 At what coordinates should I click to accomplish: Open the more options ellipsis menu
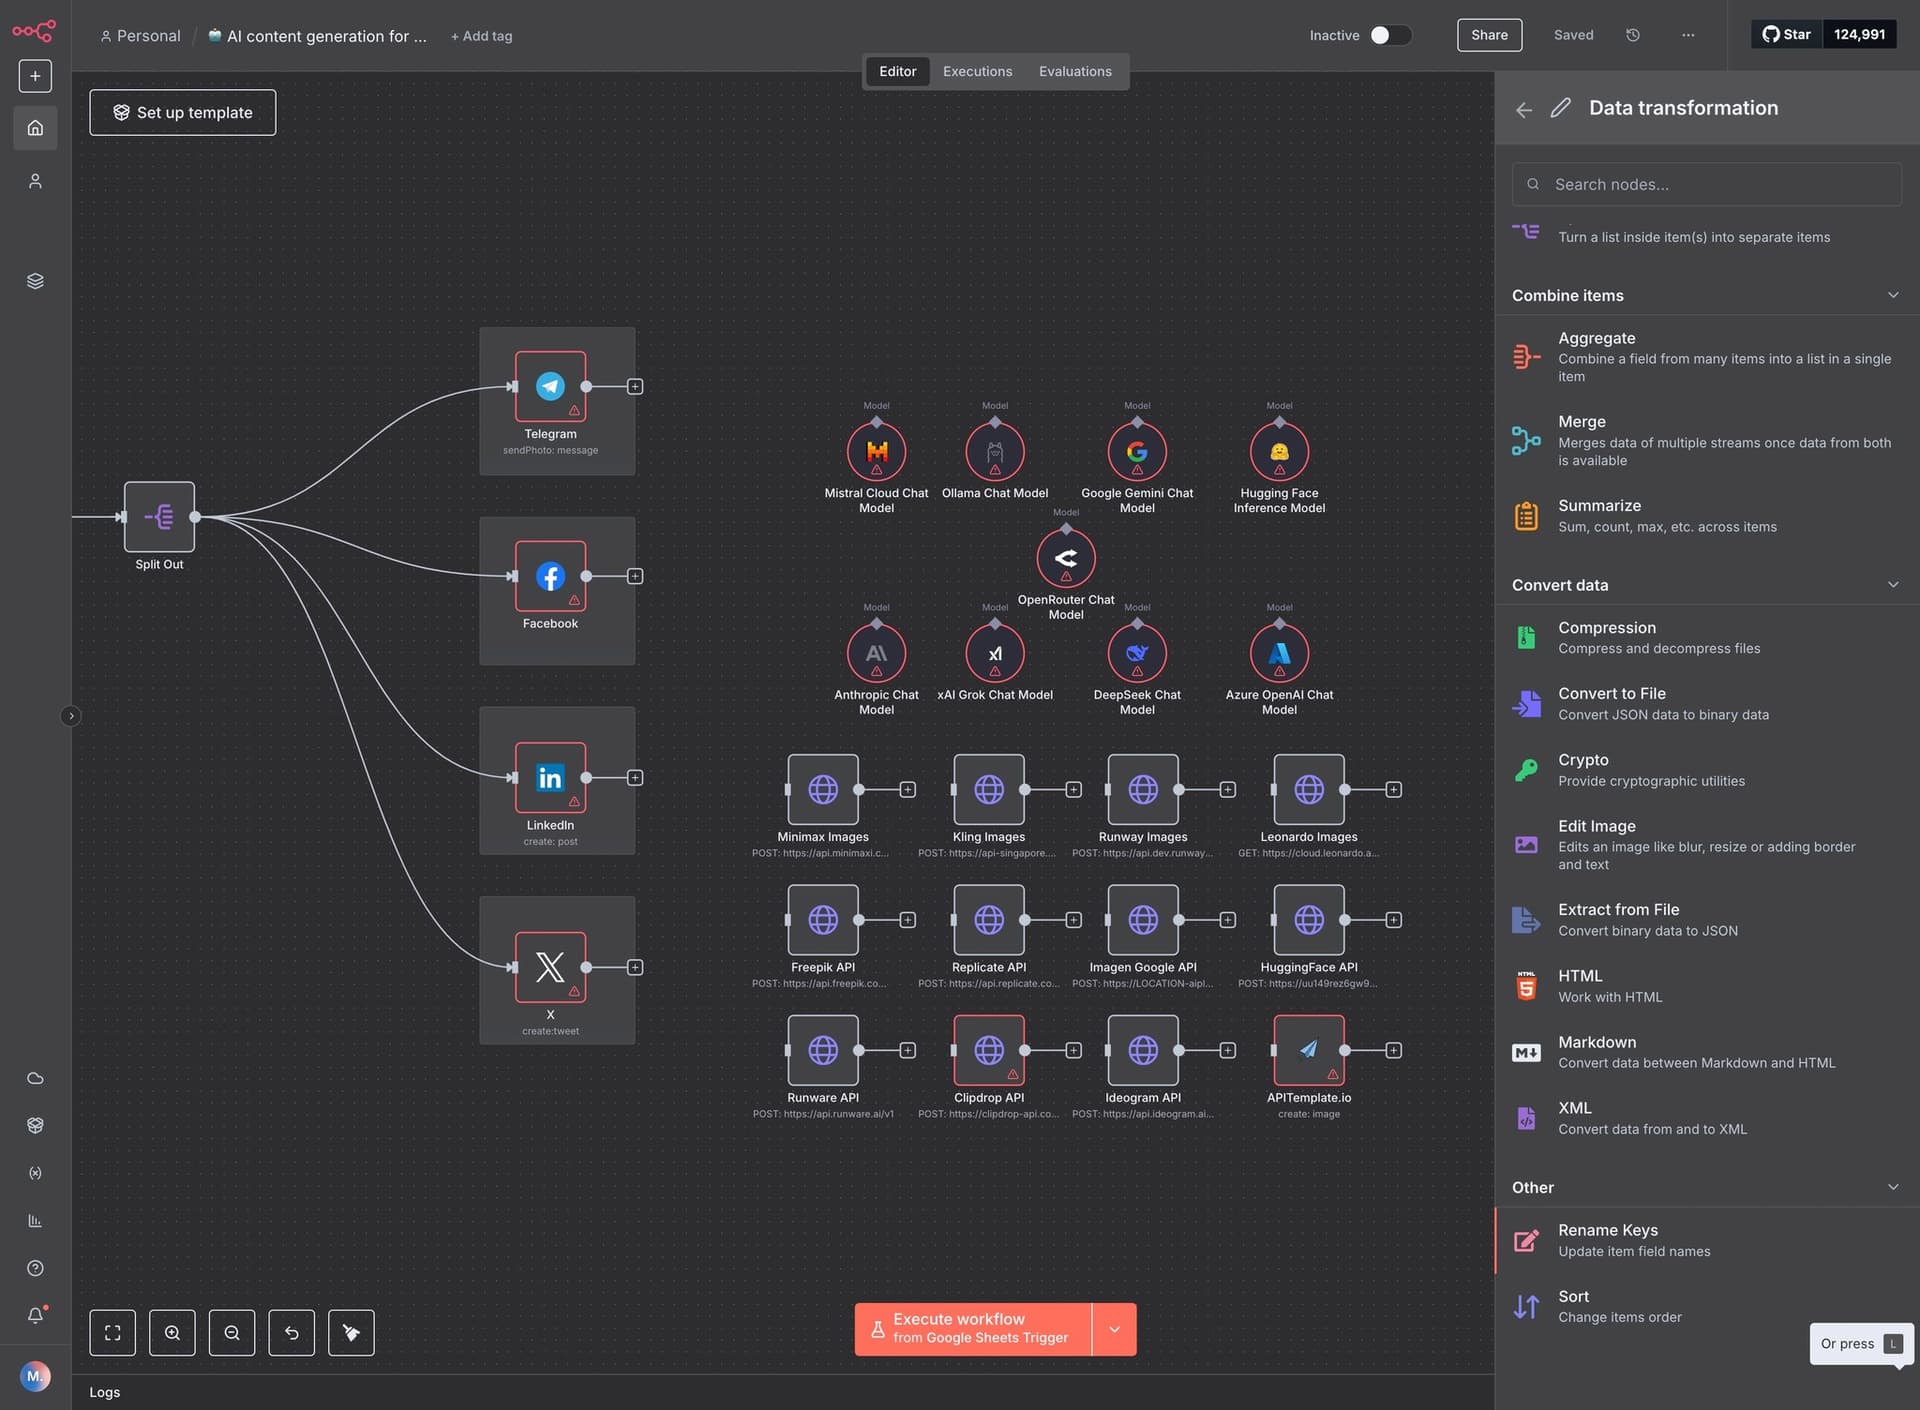pyautogui.click(x=1688, y=35)
